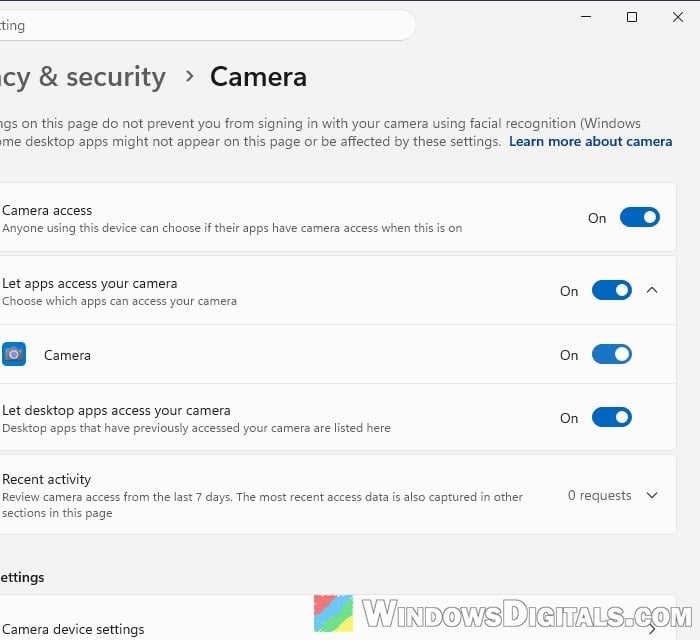The width and height of the screenshot is (700, 640).
Task: Click the settings search field
Action: (208, 25)
